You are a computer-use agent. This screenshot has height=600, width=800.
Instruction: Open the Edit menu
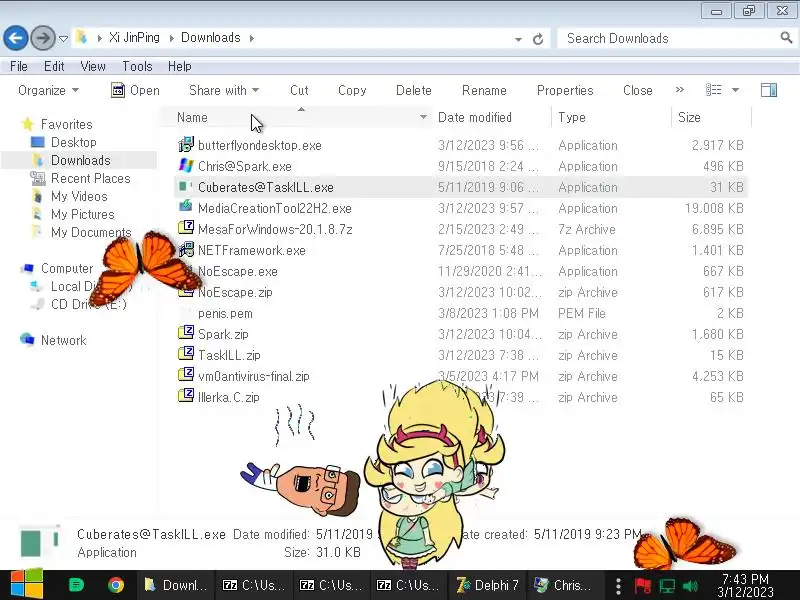tap(54, 66)
